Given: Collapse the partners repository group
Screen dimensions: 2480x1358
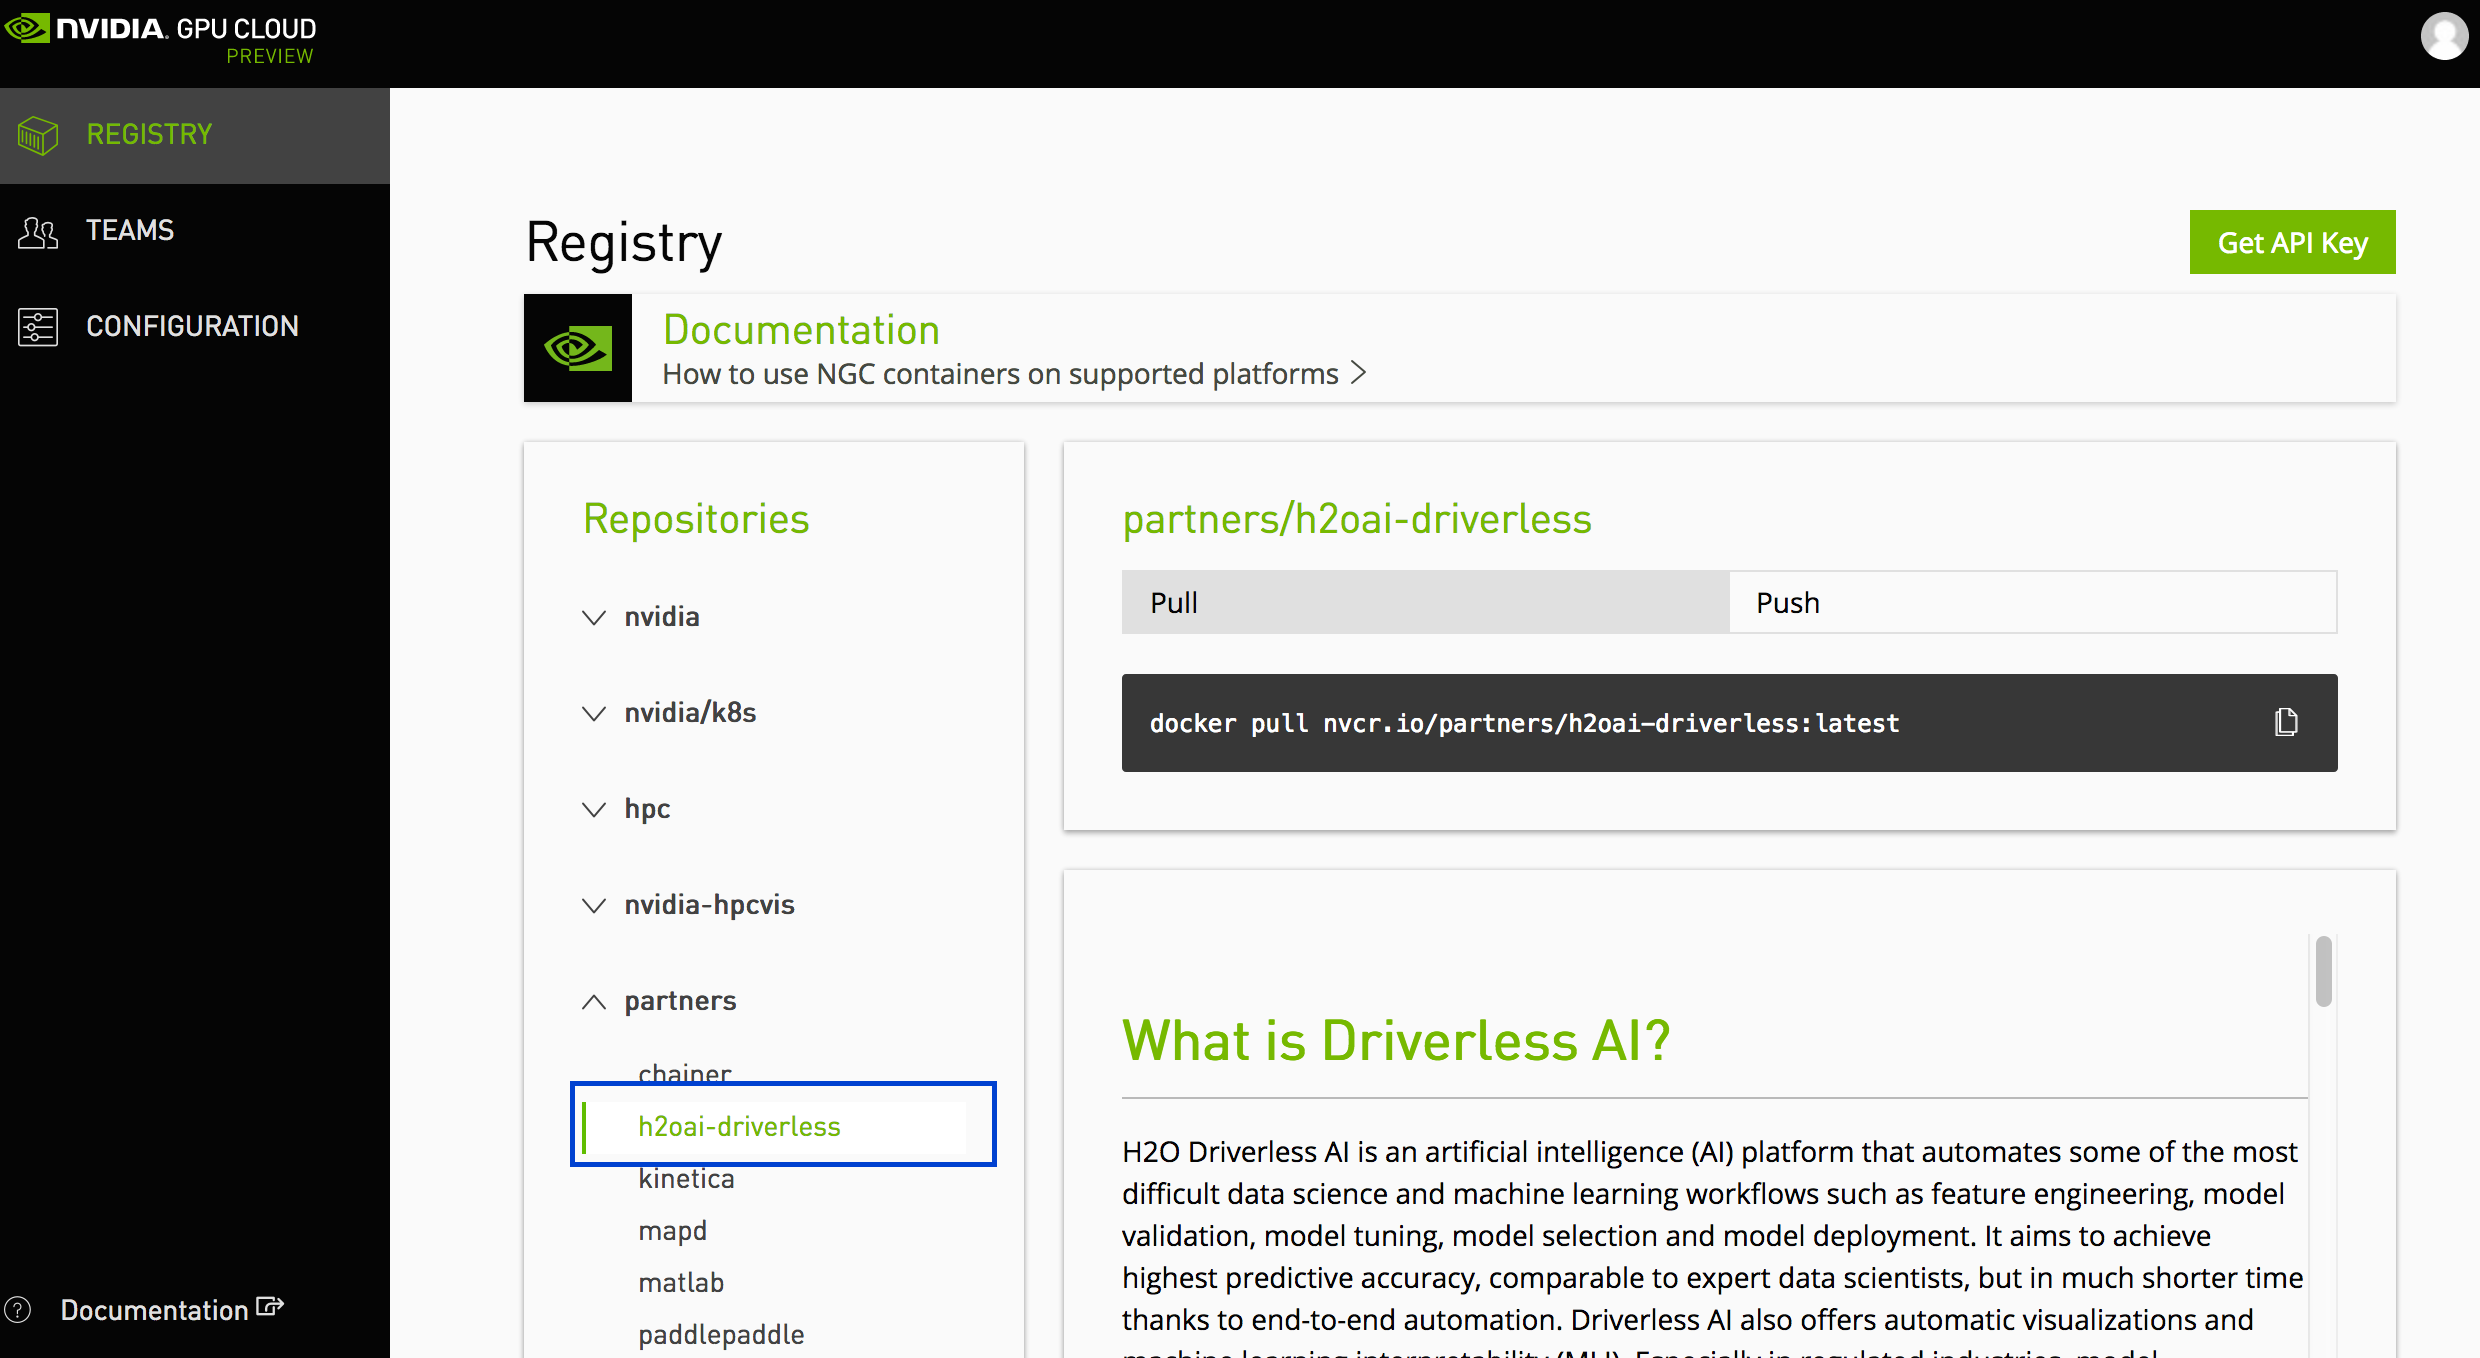Looking at the screenshot, I should (594, 1001).
